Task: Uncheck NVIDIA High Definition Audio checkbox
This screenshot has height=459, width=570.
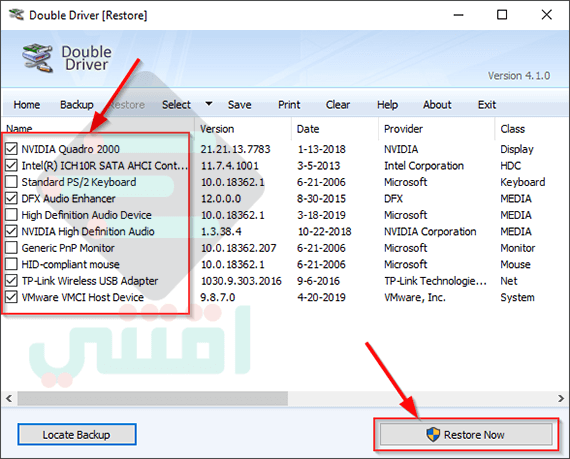Action: 11,231
